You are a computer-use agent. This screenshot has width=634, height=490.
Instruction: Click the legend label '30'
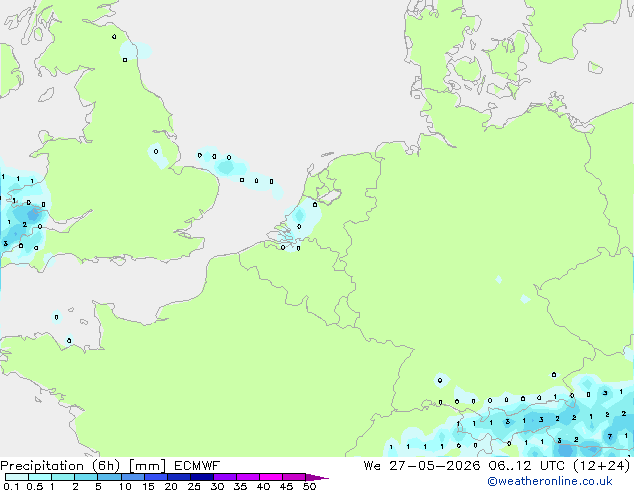tap(217, 486)
